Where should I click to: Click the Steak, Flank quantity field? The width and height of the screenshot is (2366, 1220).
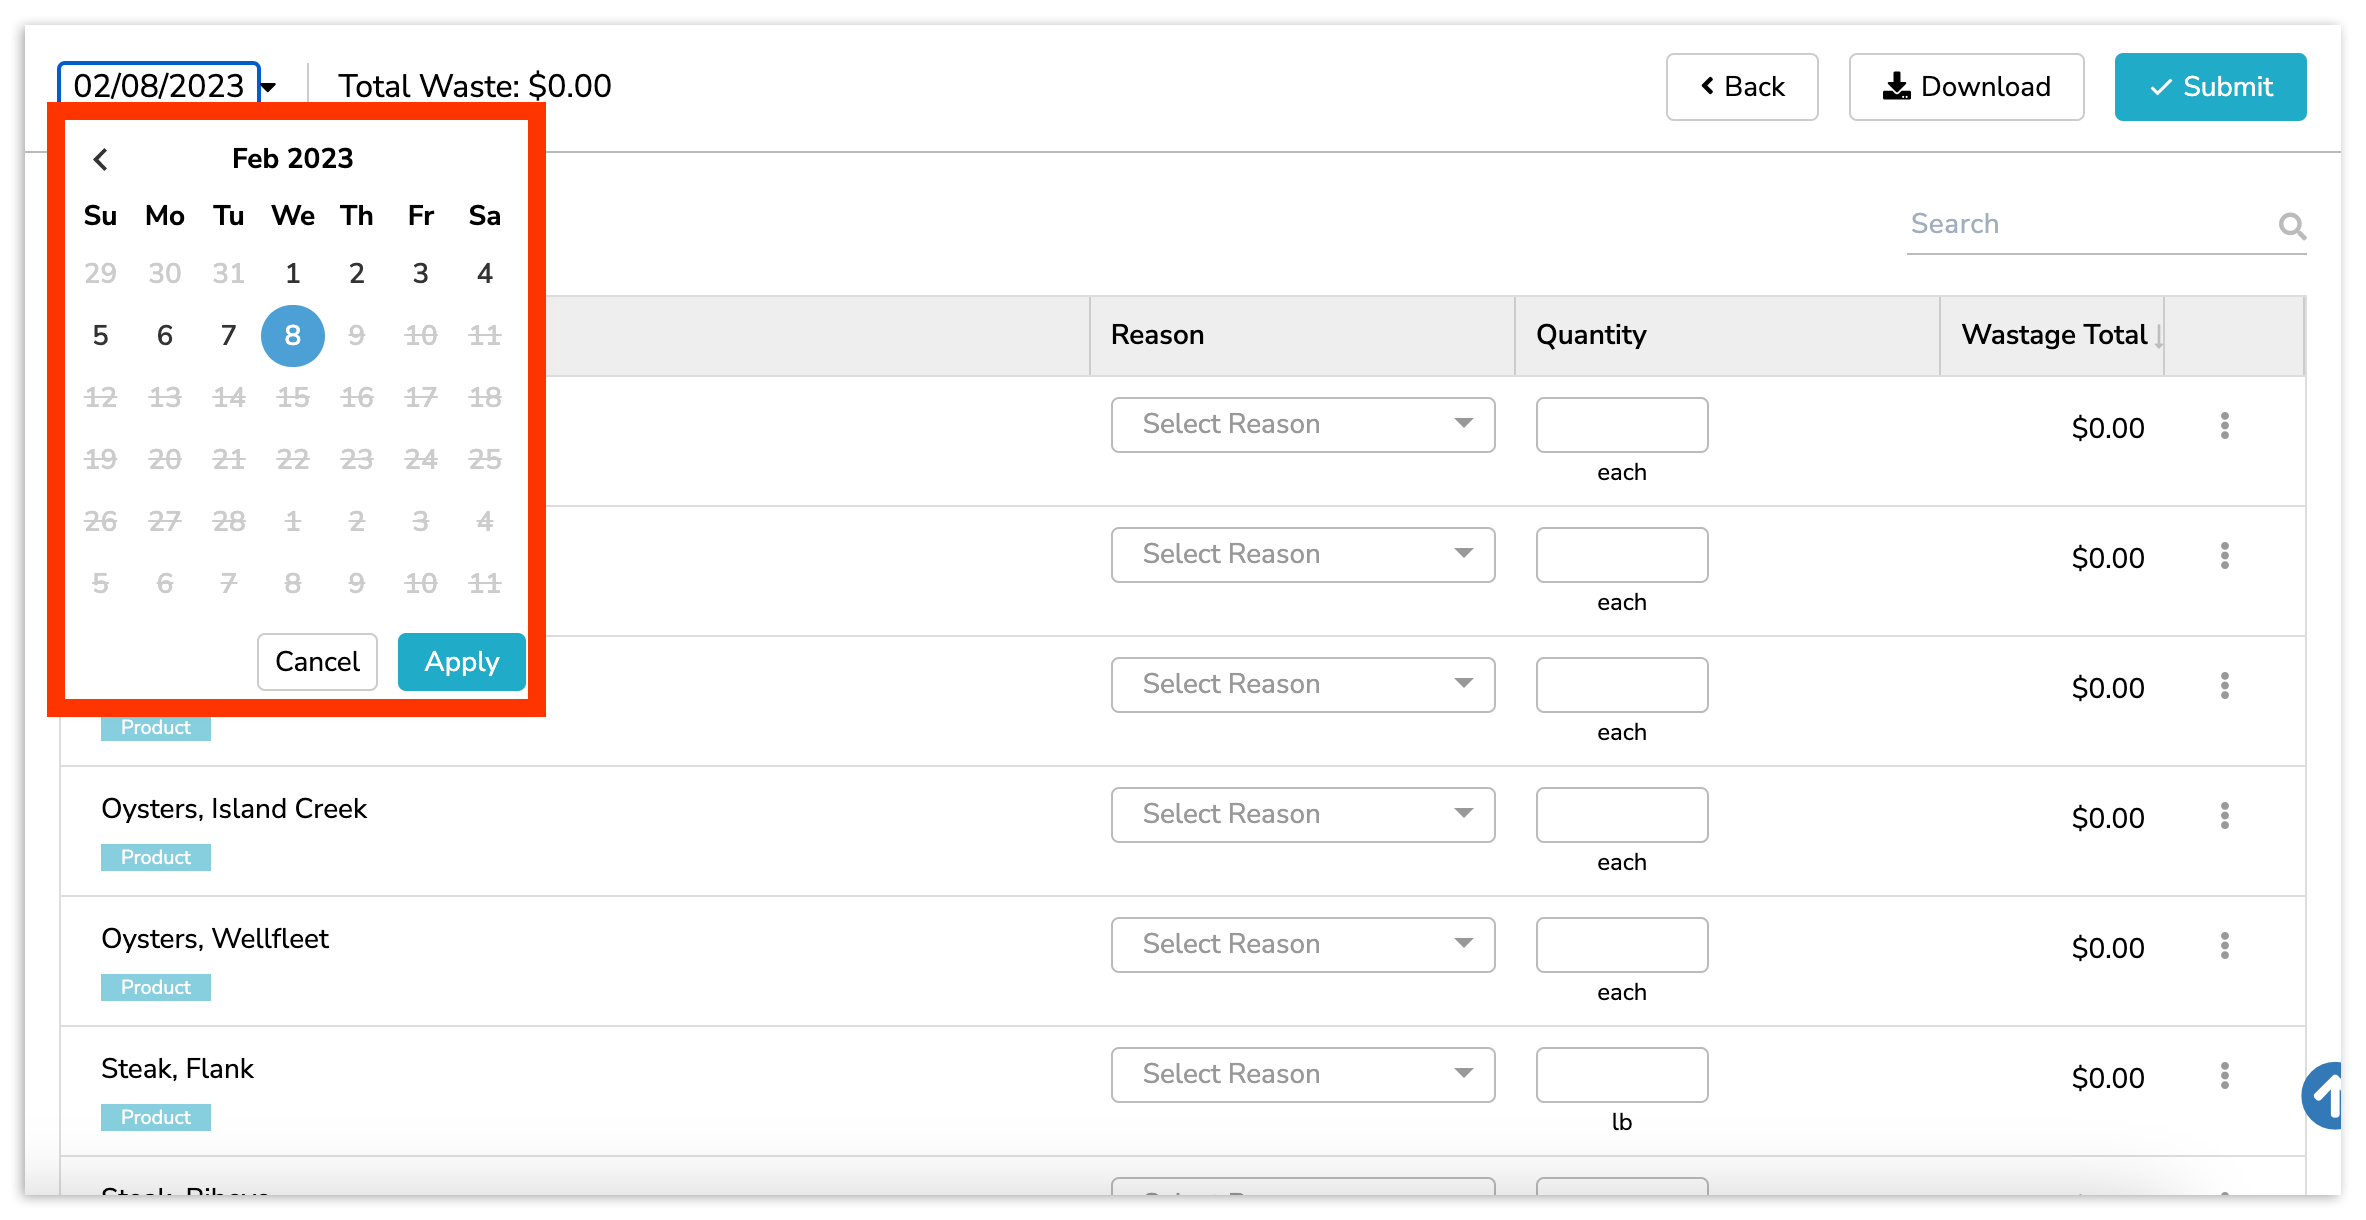click(1621, 1075)
